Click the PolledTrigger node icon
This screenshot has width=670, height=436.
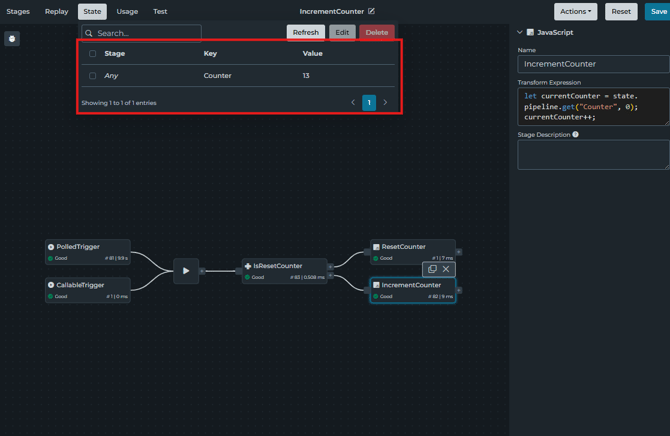coord(51,247)
